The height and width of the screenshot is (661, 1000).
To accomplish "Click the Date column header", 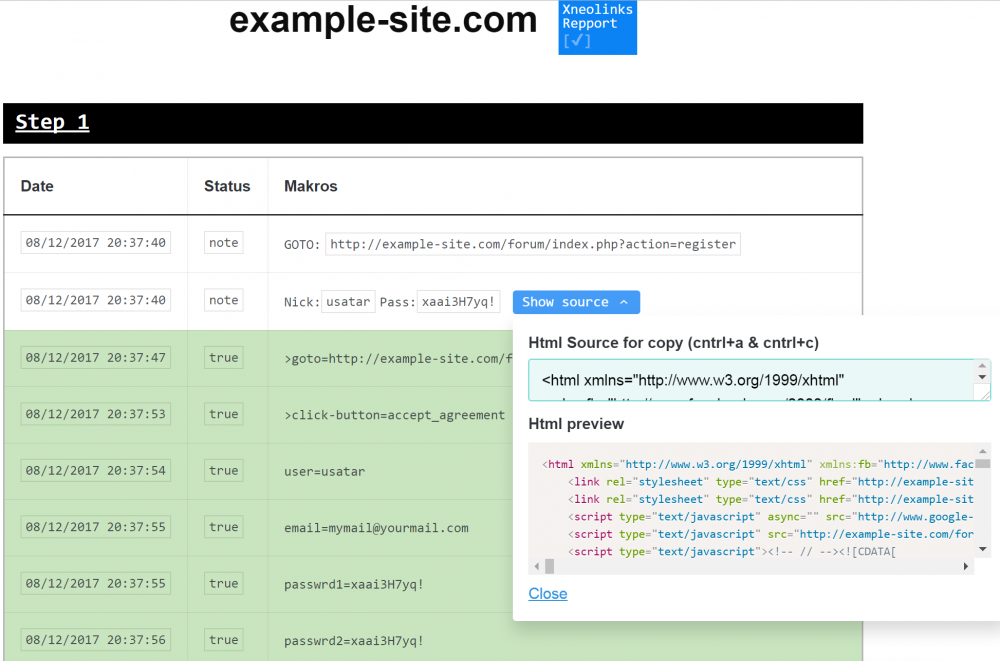I will pos(37,186).
